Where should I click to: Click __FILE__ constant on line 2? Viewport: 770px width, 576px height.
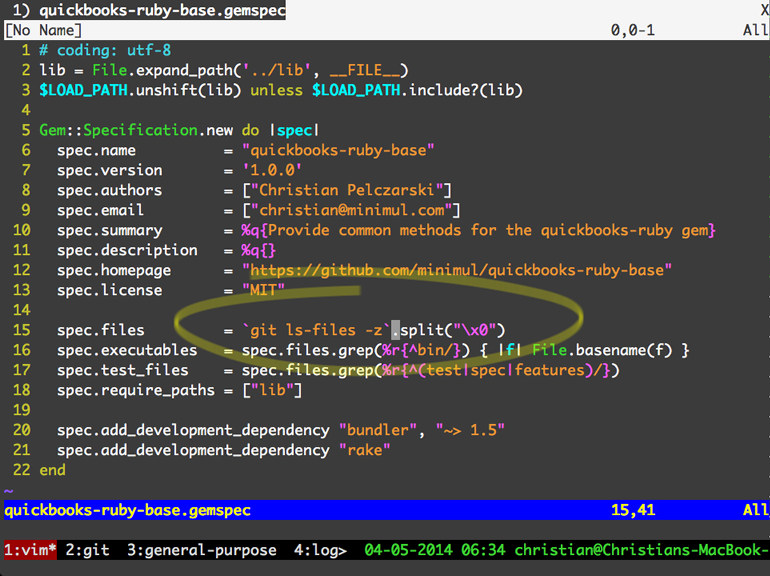tap(364, 70)
